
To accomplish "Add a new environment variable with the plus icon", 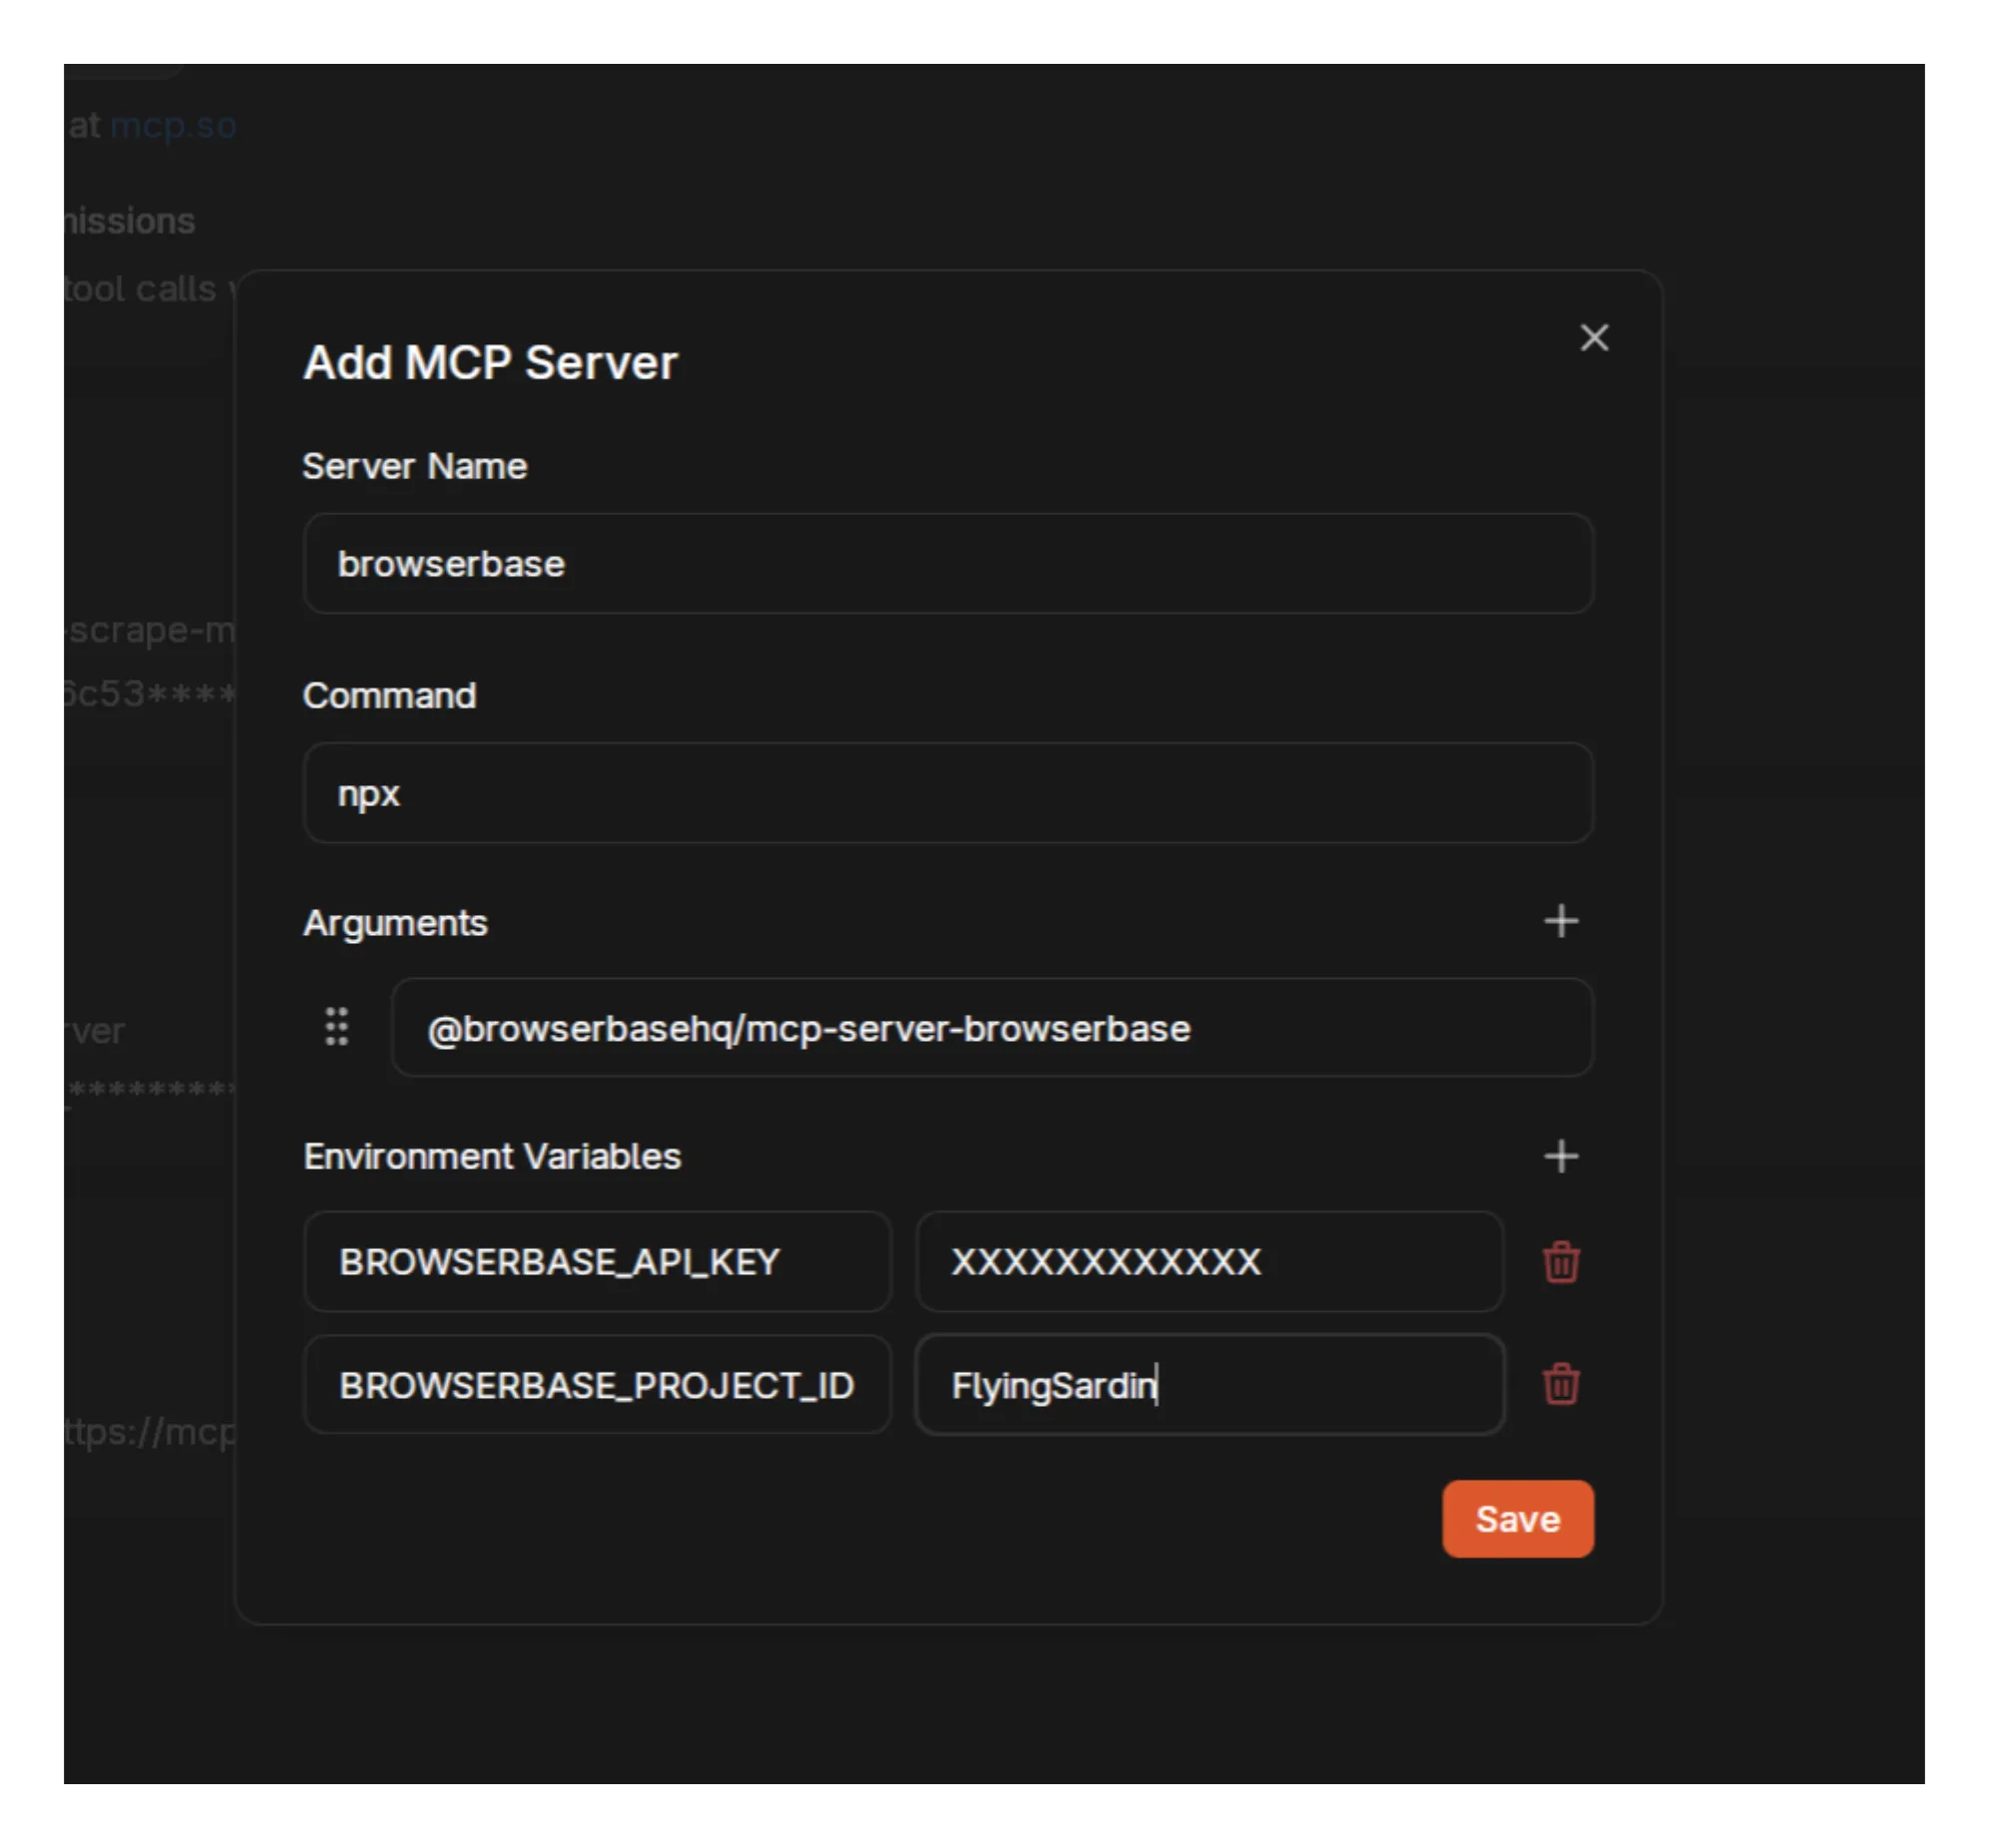I will tap(1560, 1157).
